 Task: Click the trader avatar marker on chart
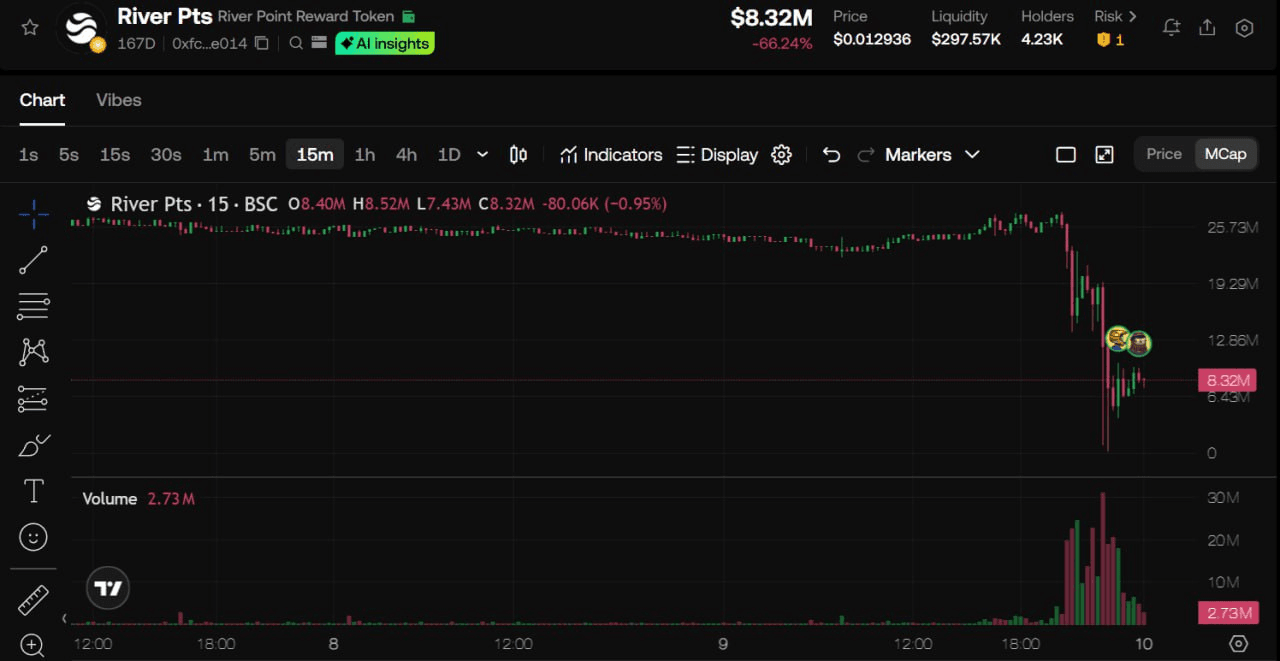coord(1118,339)
